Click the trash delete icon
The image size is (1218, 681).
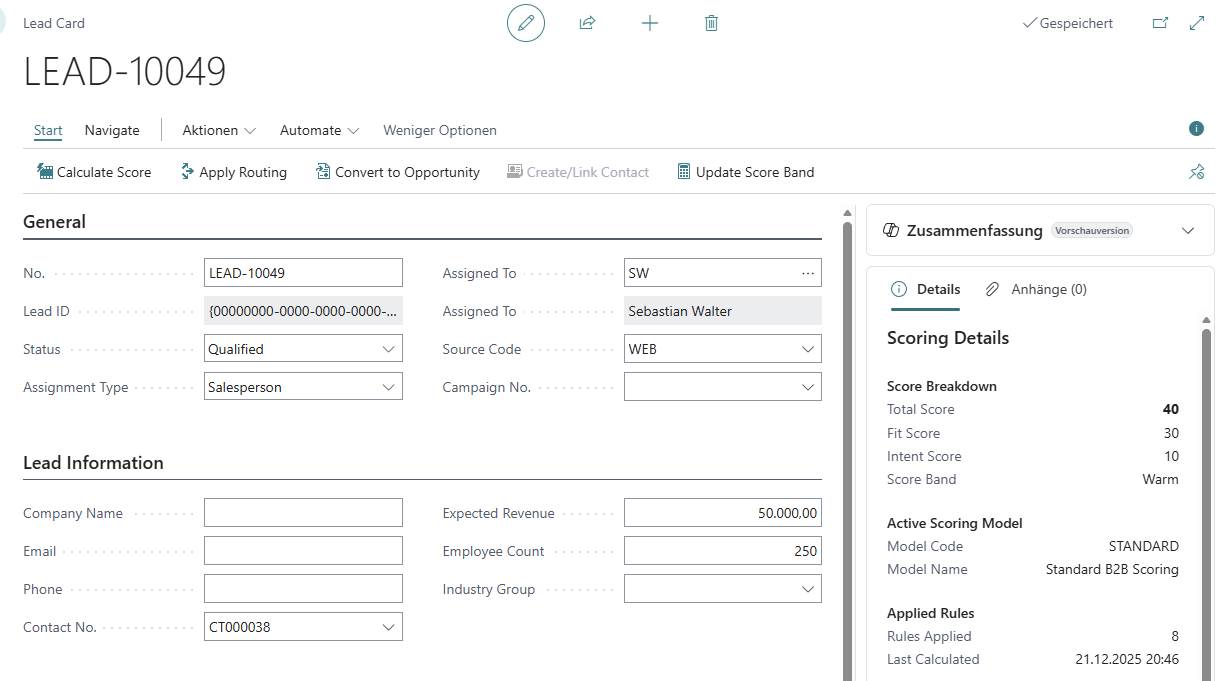(x=711, y=23)
